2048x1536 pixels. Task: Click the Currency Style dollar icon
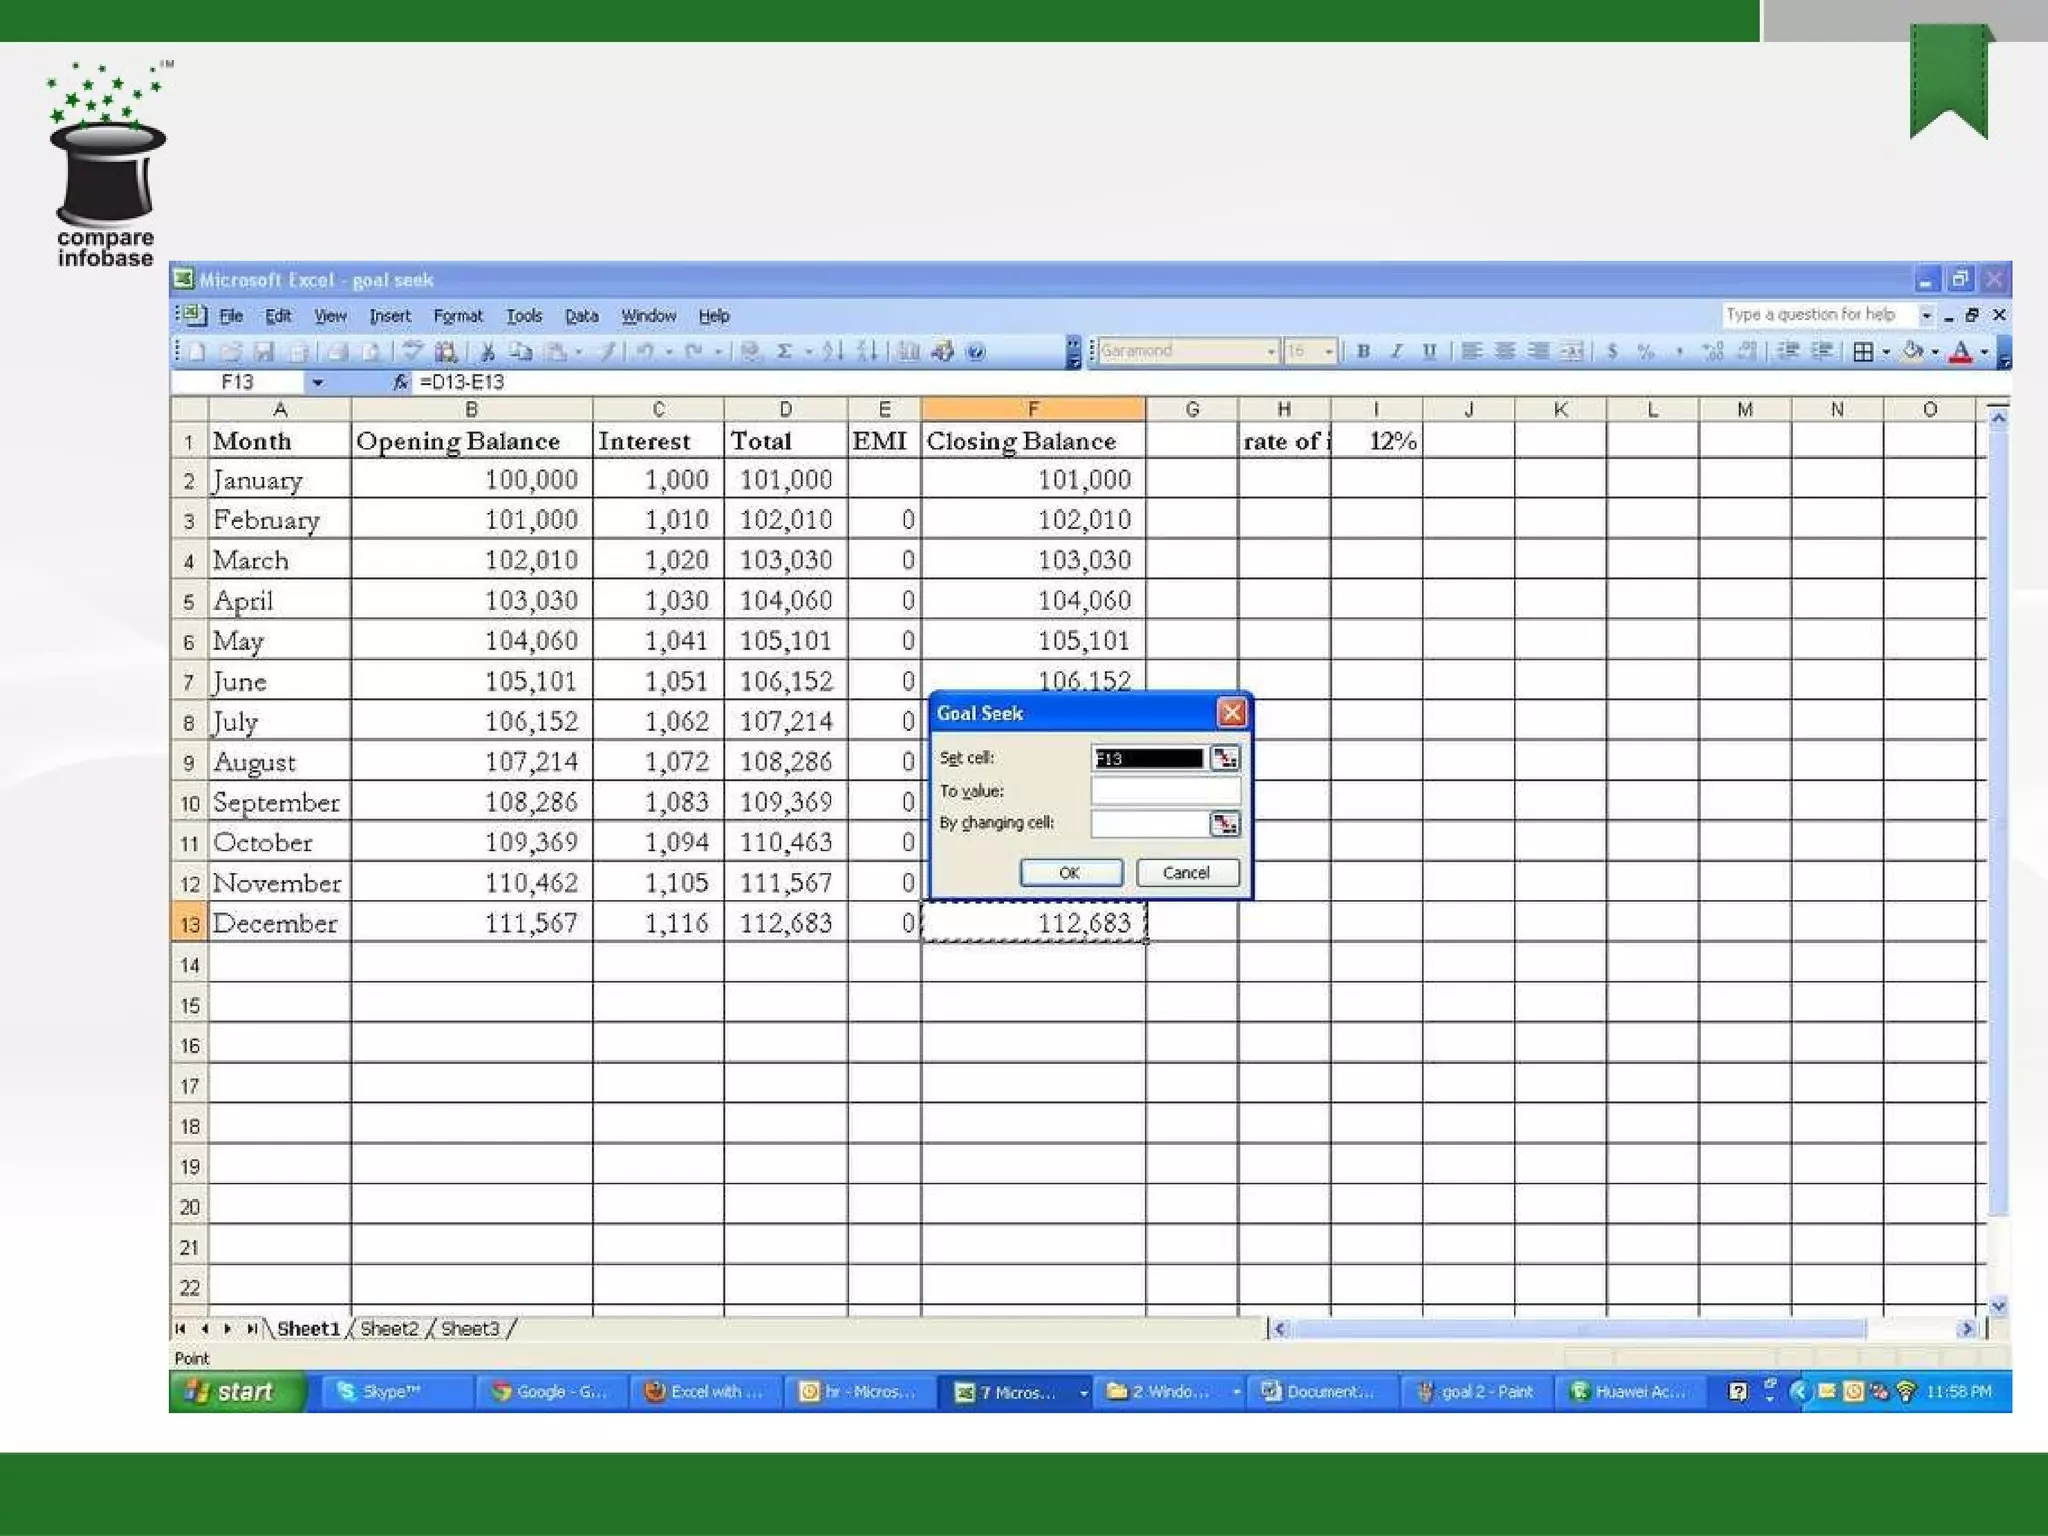1612,351
